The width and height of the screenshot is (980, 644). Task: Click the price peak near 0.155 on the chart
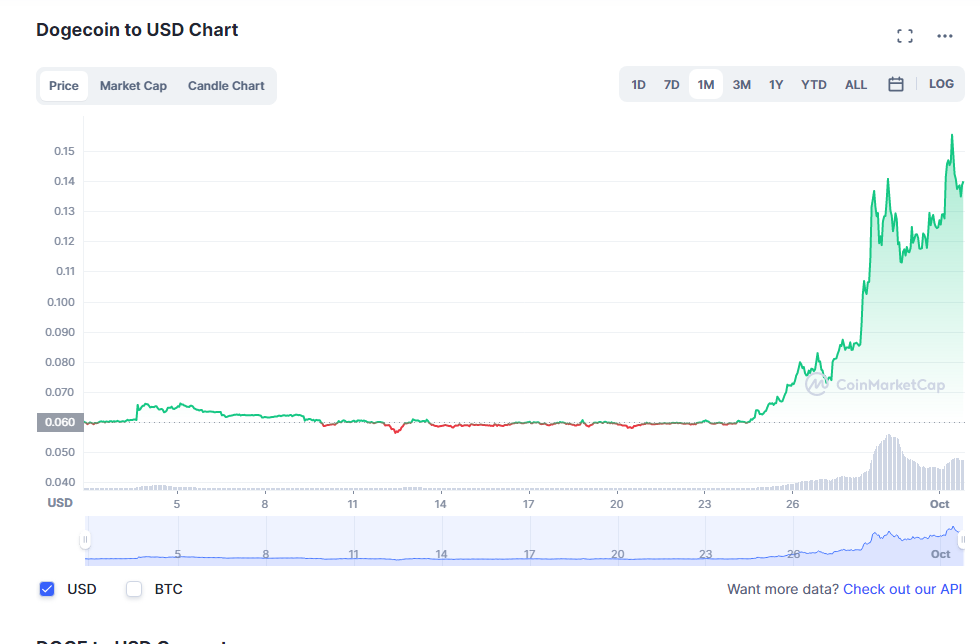[952, 135]
